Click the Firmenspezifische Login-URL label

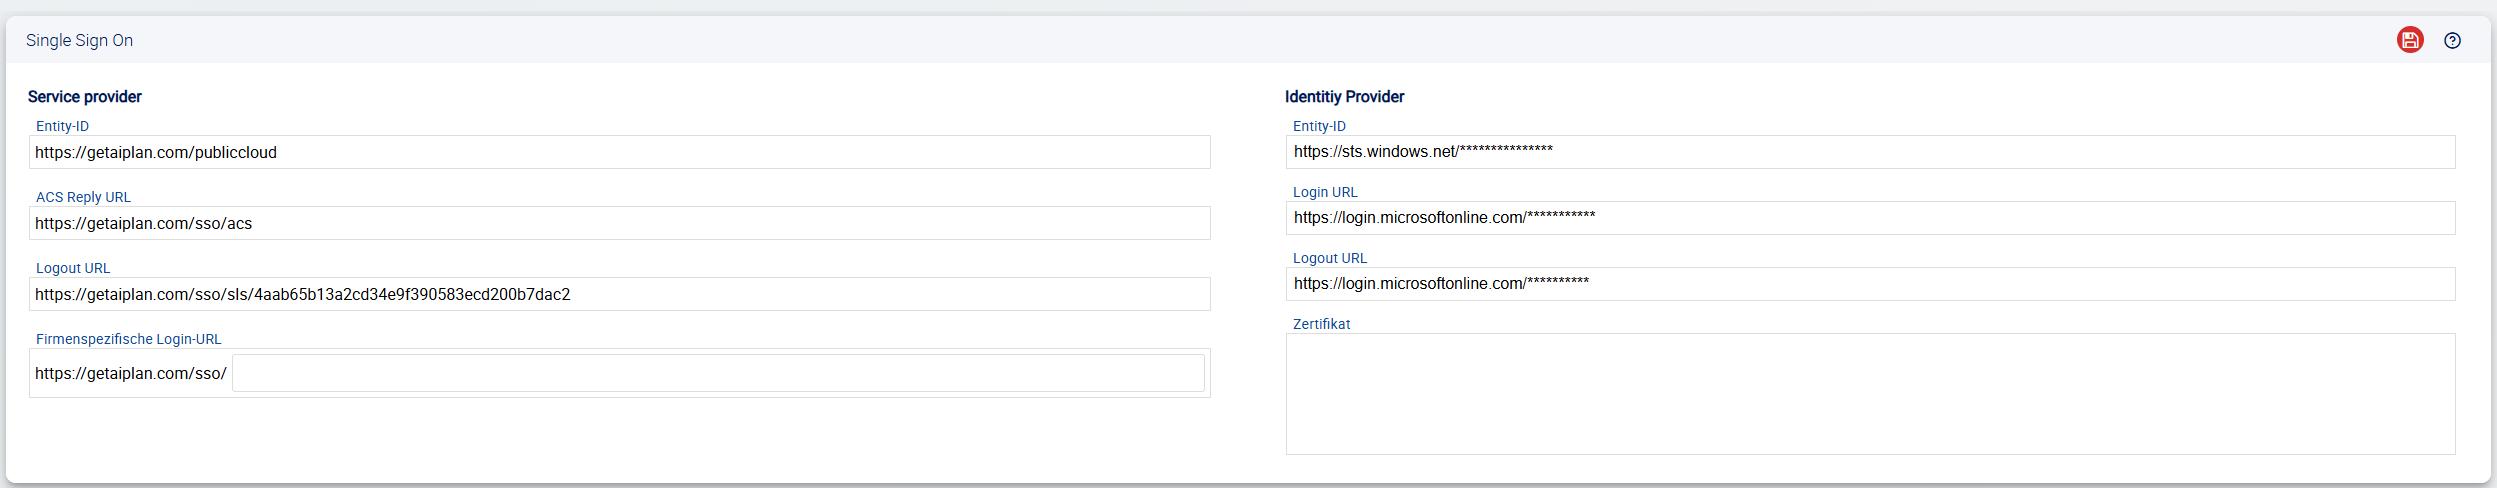(128, 339)
